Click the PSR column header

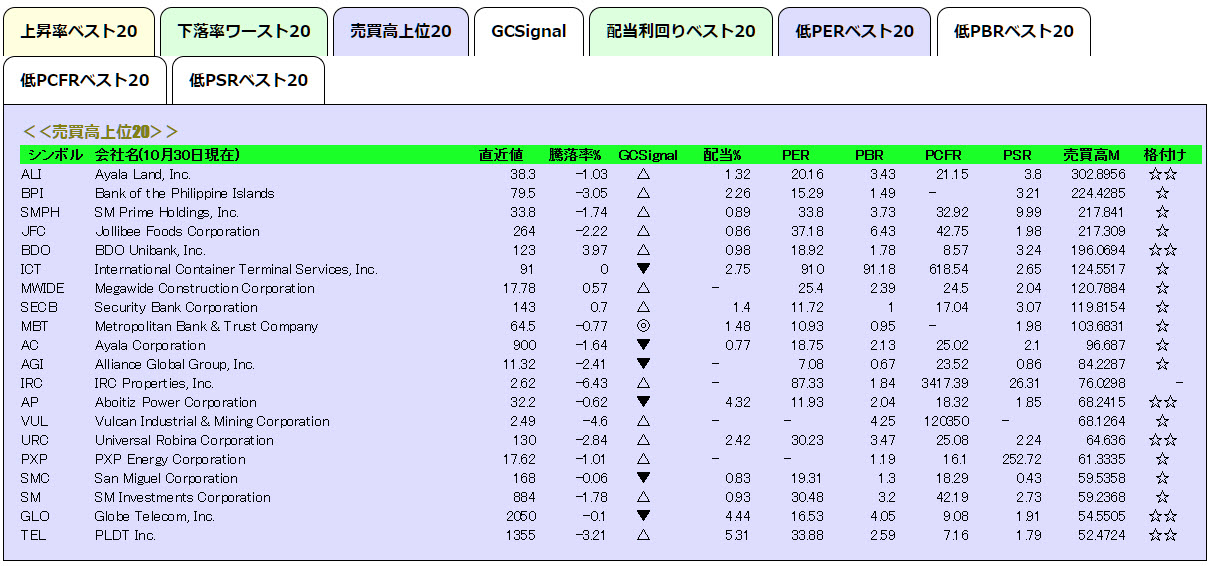click(1017, 155)
